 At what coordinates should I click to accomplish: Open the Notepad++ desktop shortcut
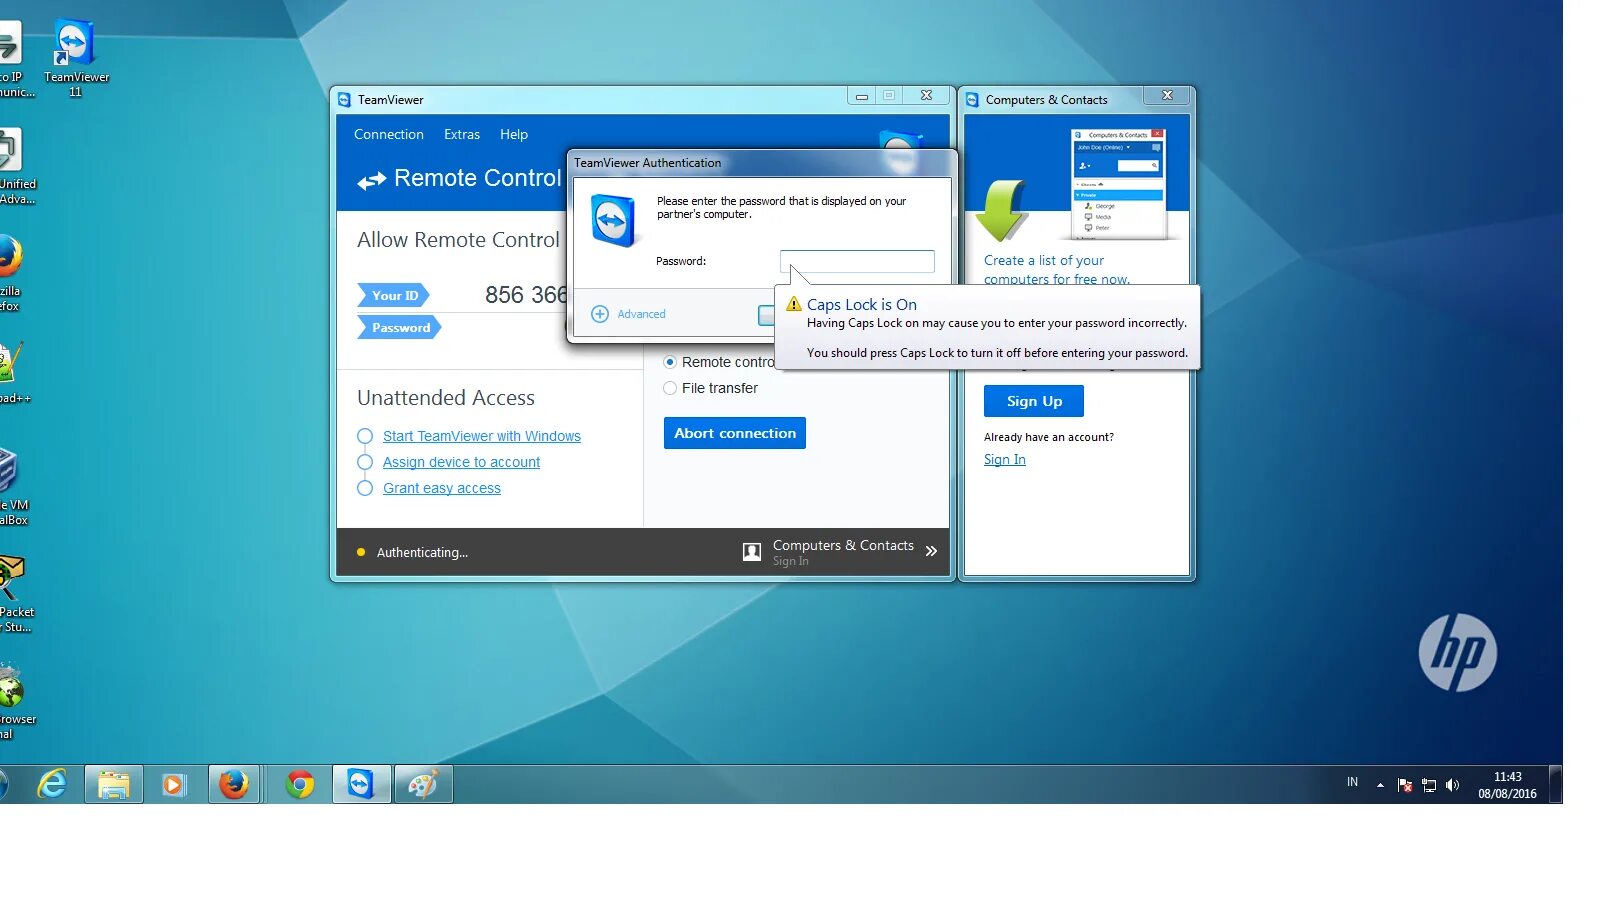click(x=12, y=372)
